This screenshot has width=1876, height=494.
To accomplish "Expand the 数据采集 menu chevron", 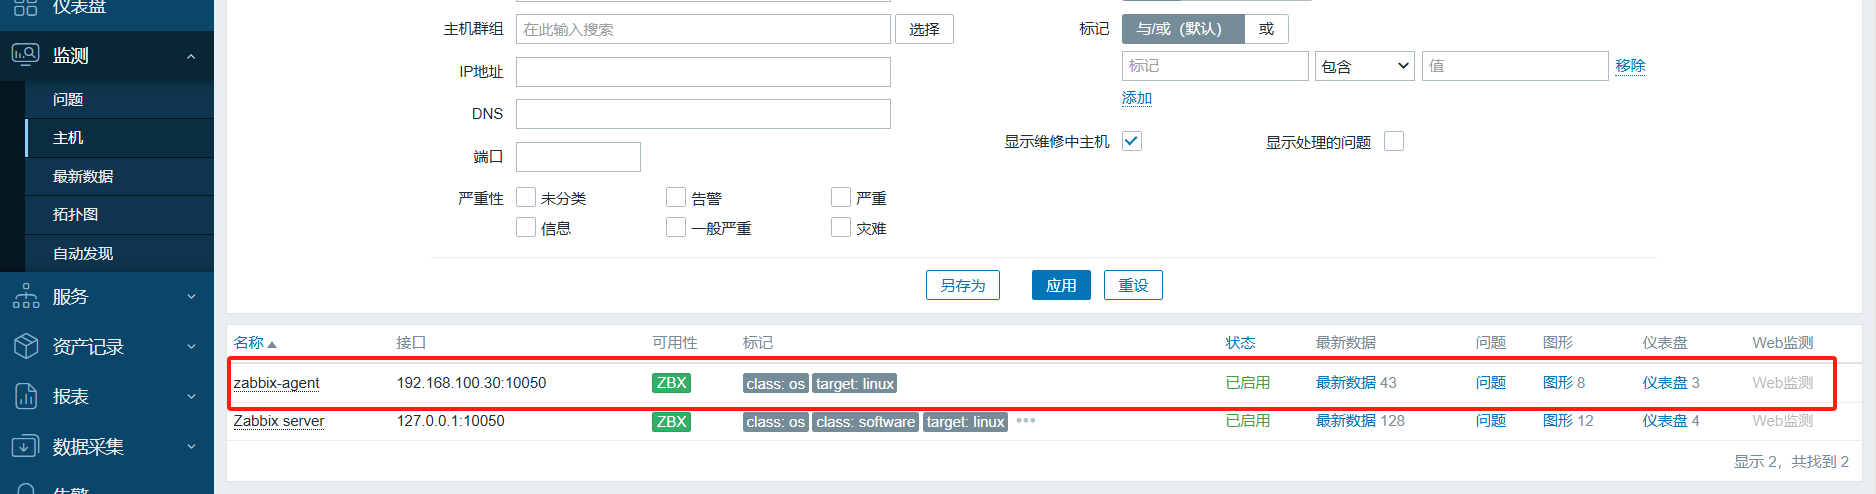I will pos(191,447).
